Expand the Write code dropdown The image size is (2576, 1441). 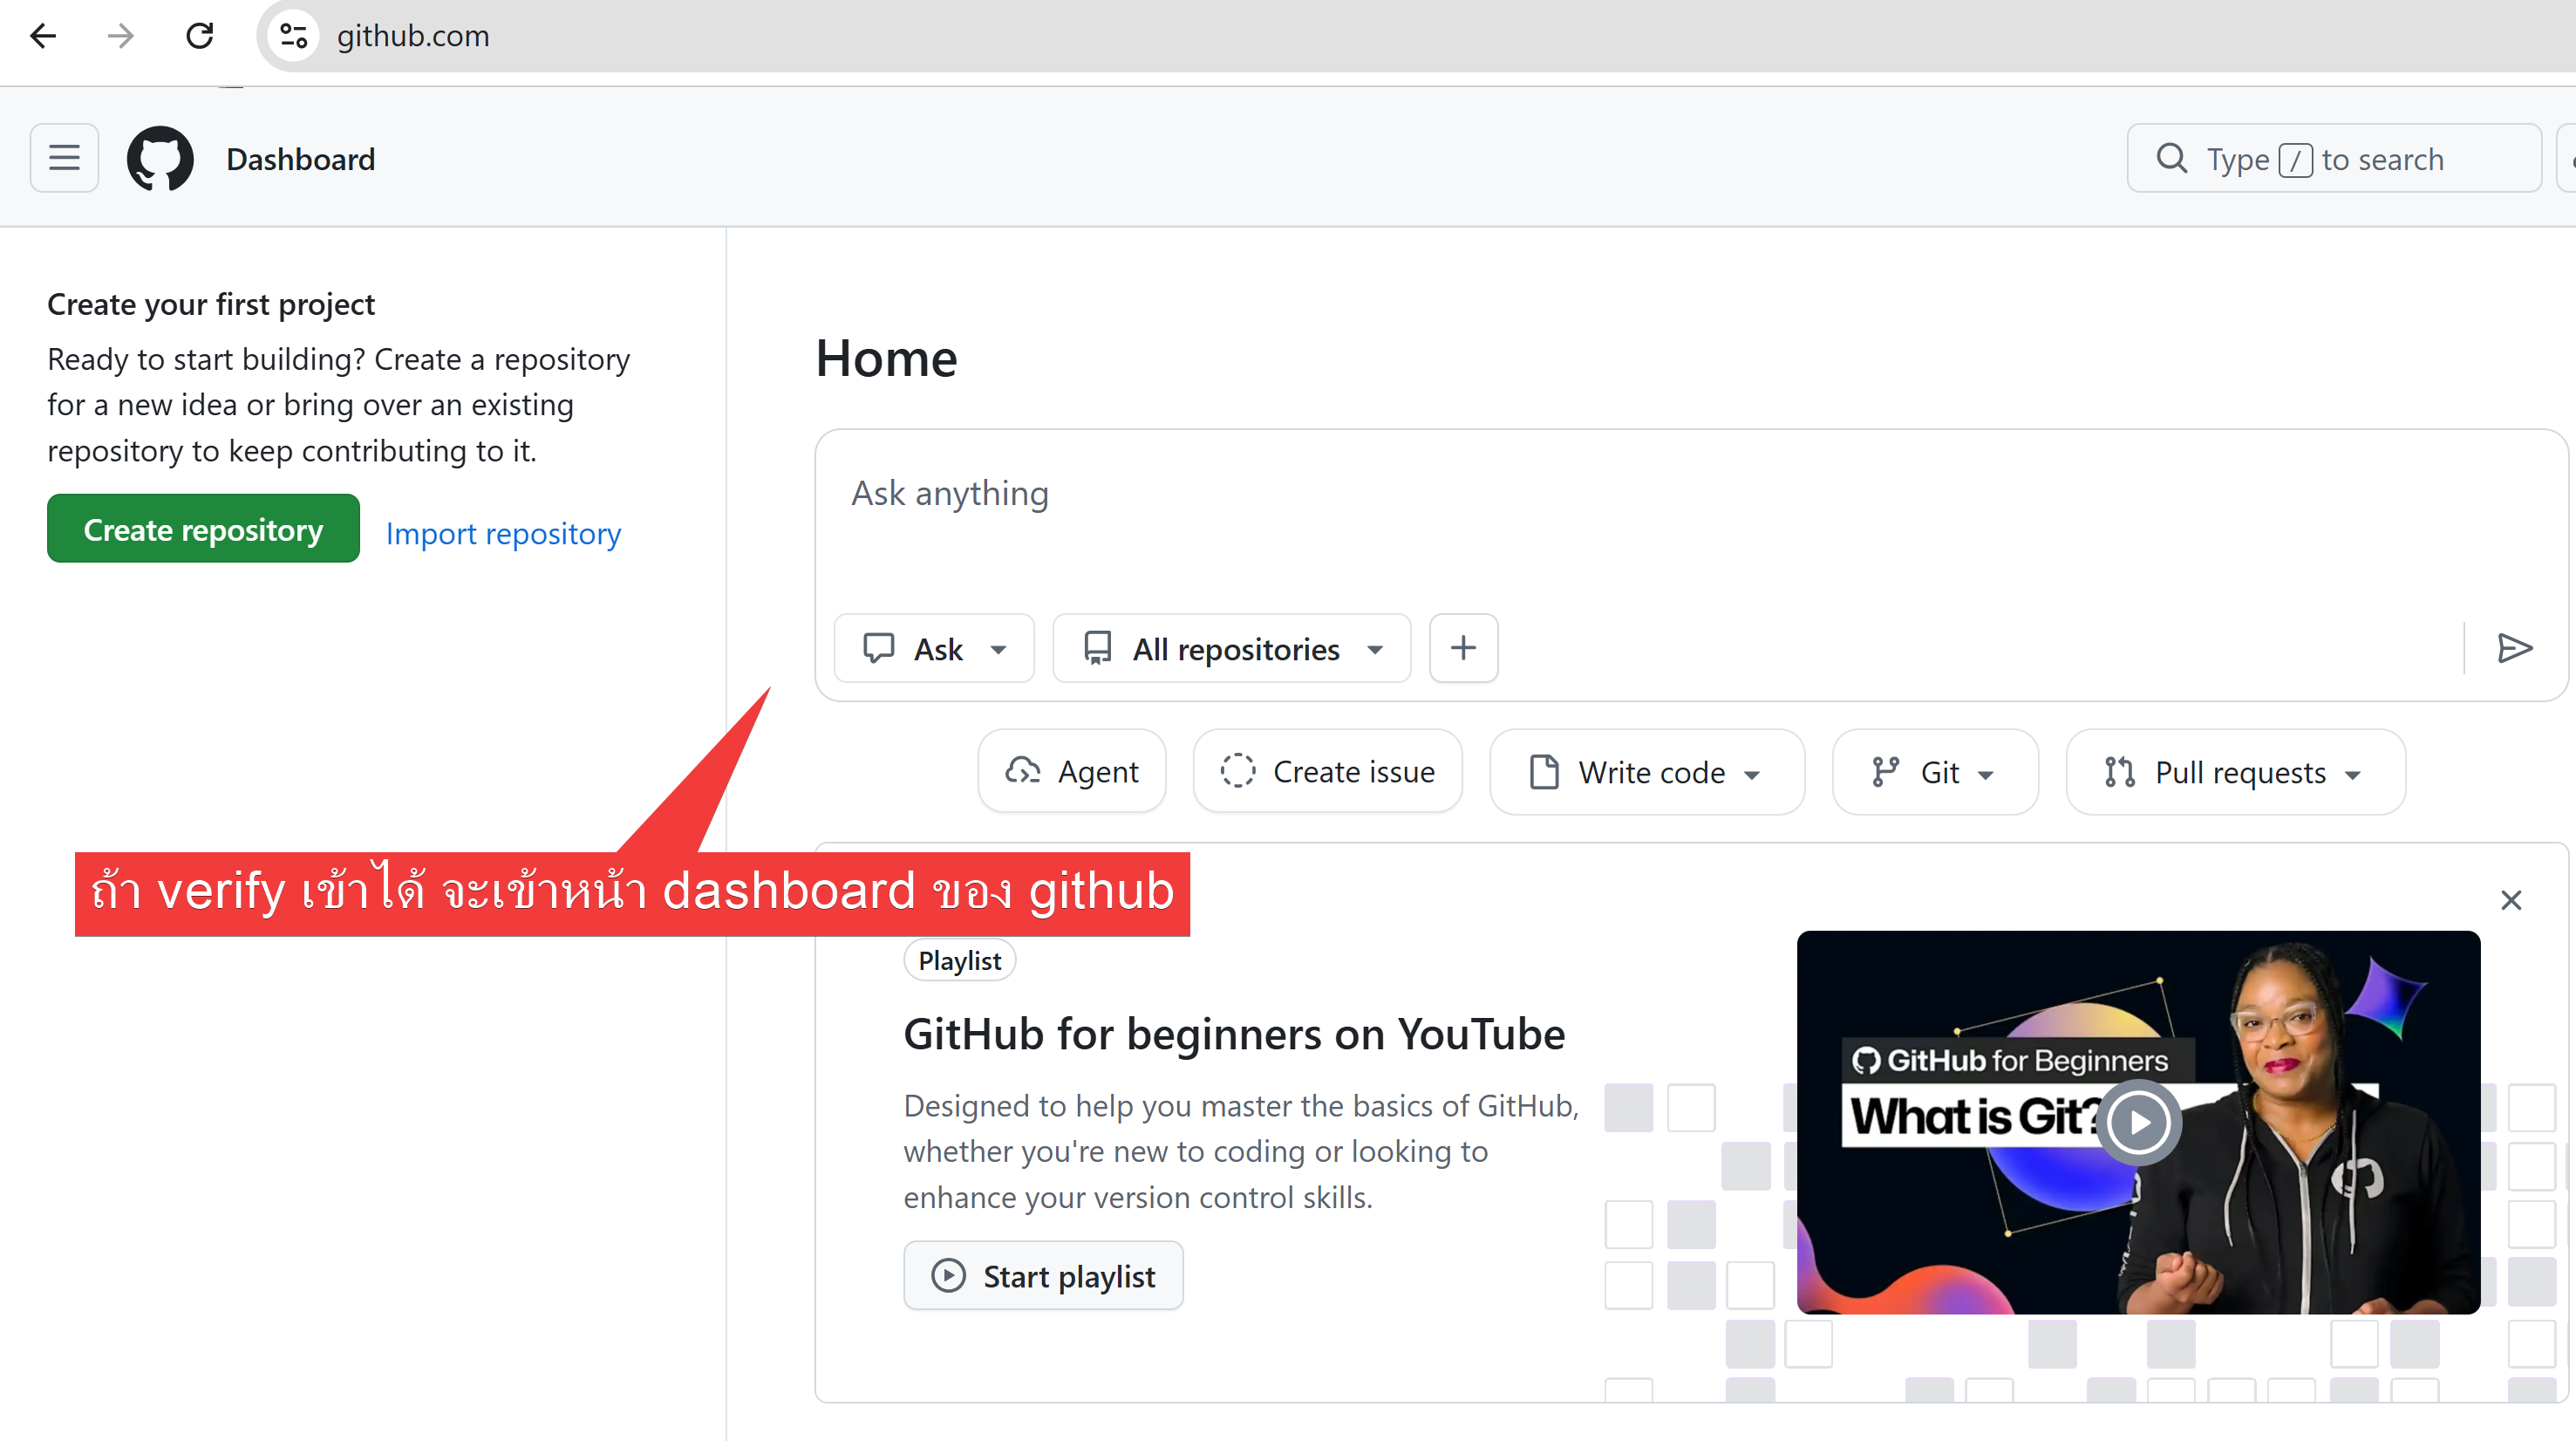pyautogui.click(x=1646, y=772)
